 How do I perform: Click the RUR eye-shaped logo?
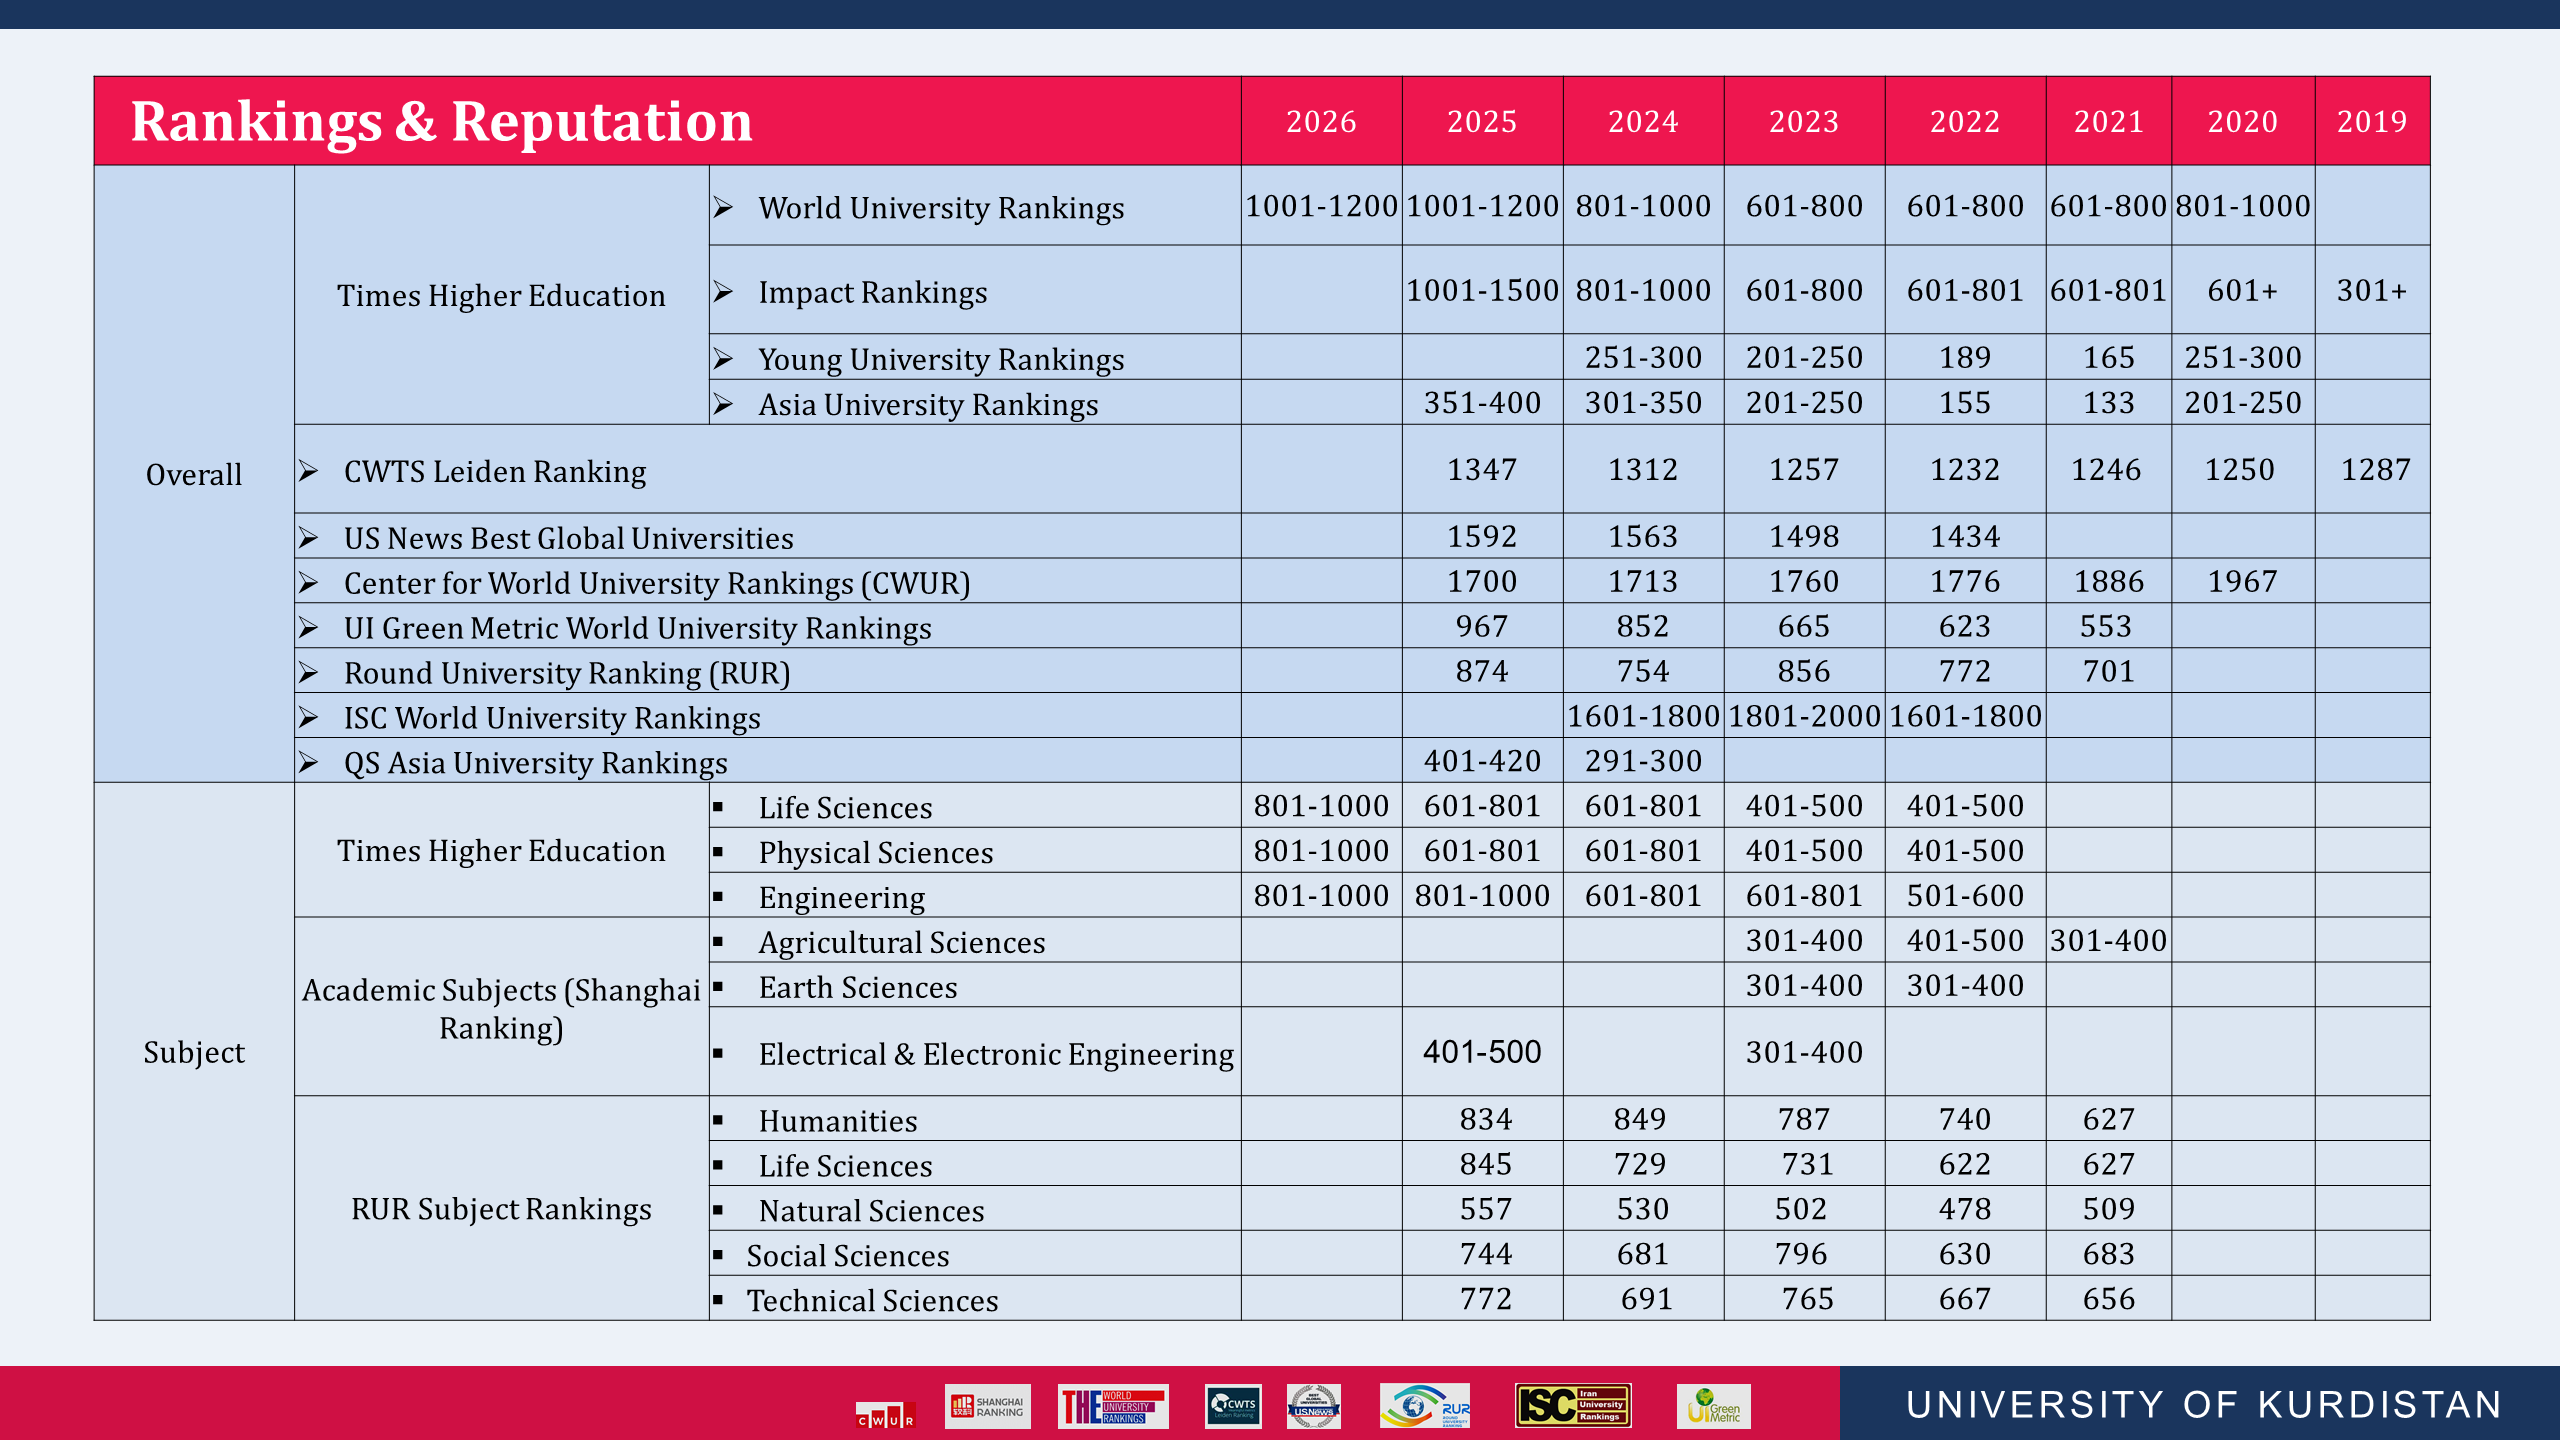pyautogui.click(x=1424, y=1406)
